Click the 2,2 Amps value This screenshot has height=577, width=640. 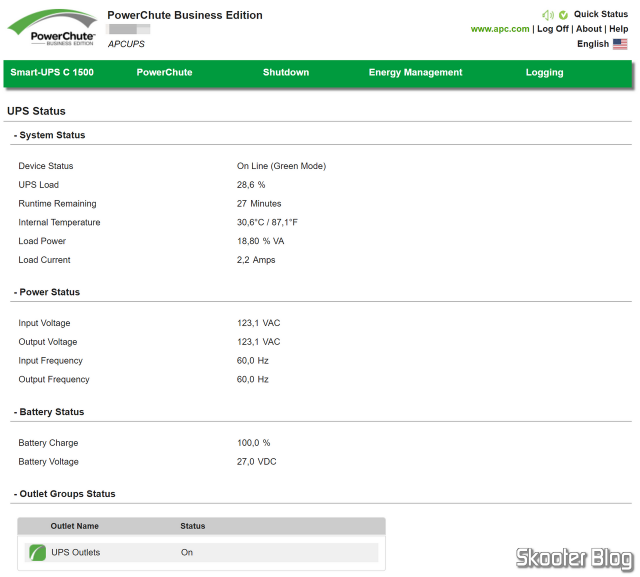coord(256,260)
